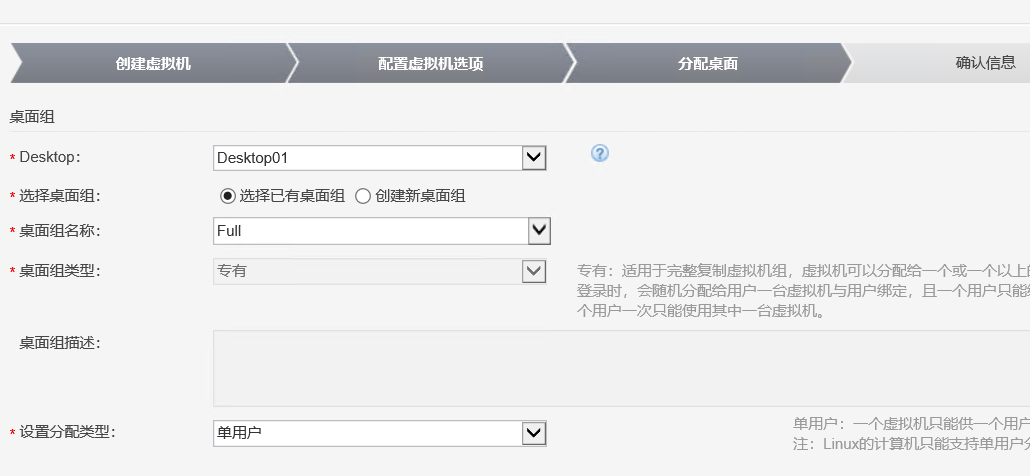Screen dimensions: 1030x476
Task: Click the Full desktop group name field
Action: (x=370, y=231)
